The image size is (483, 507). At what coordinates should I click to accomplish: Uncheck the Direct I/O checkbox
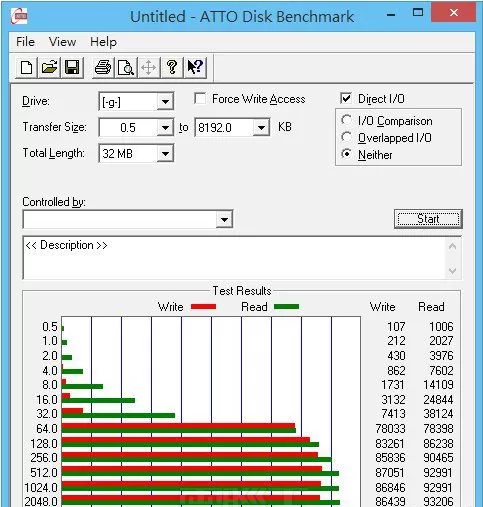(346, 98)
